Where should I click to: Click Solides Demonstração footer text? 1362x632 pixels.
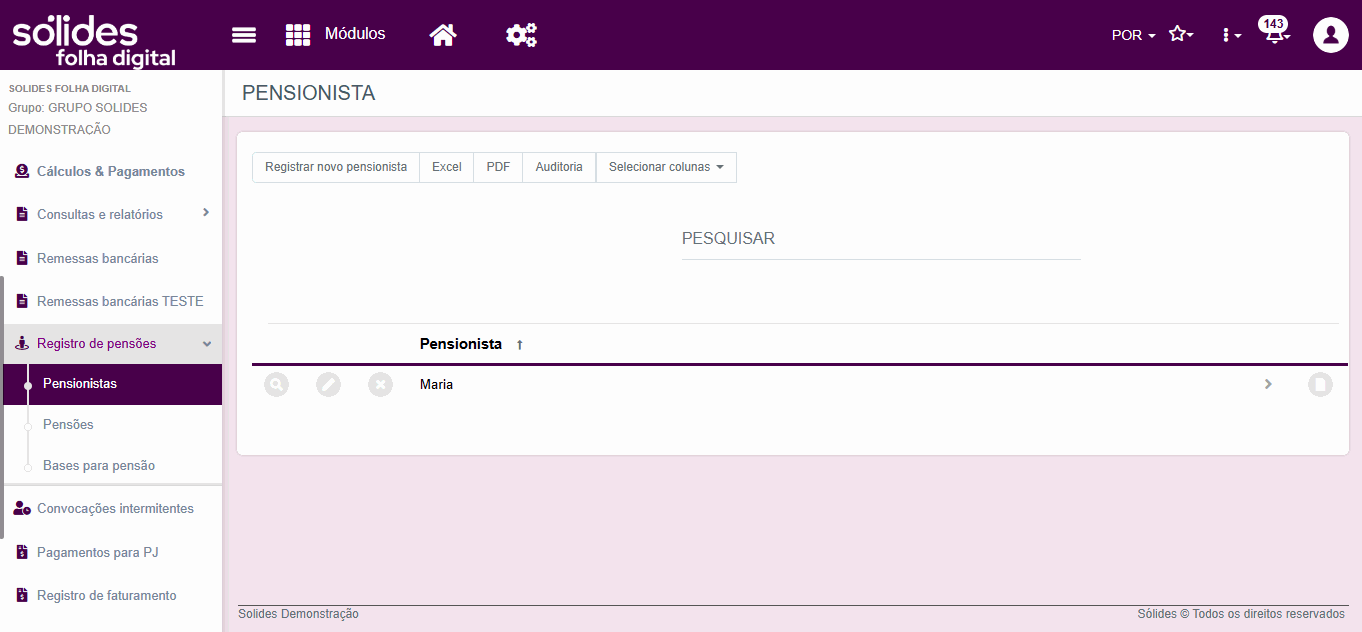(298, 614)
